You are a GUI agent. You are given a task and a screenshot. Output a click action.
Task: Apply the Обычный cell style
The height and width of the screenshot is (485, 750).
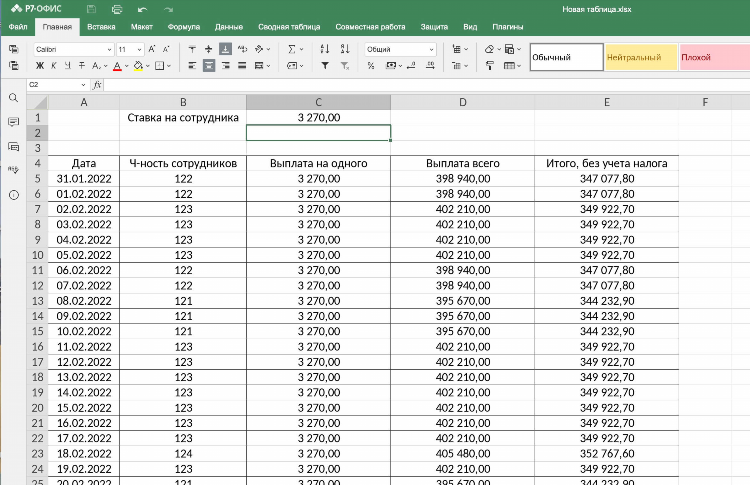(x=566, y=57)
